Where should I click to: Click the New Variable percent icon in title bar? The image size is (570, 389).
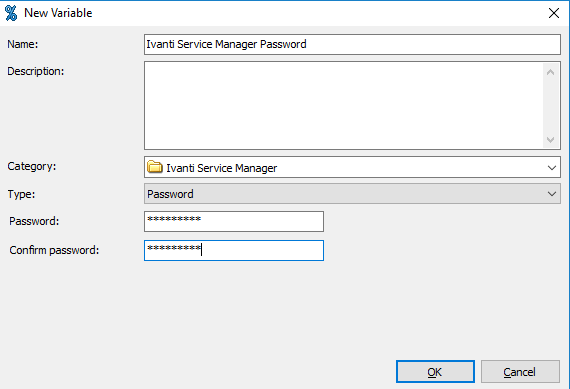[11, 13]
